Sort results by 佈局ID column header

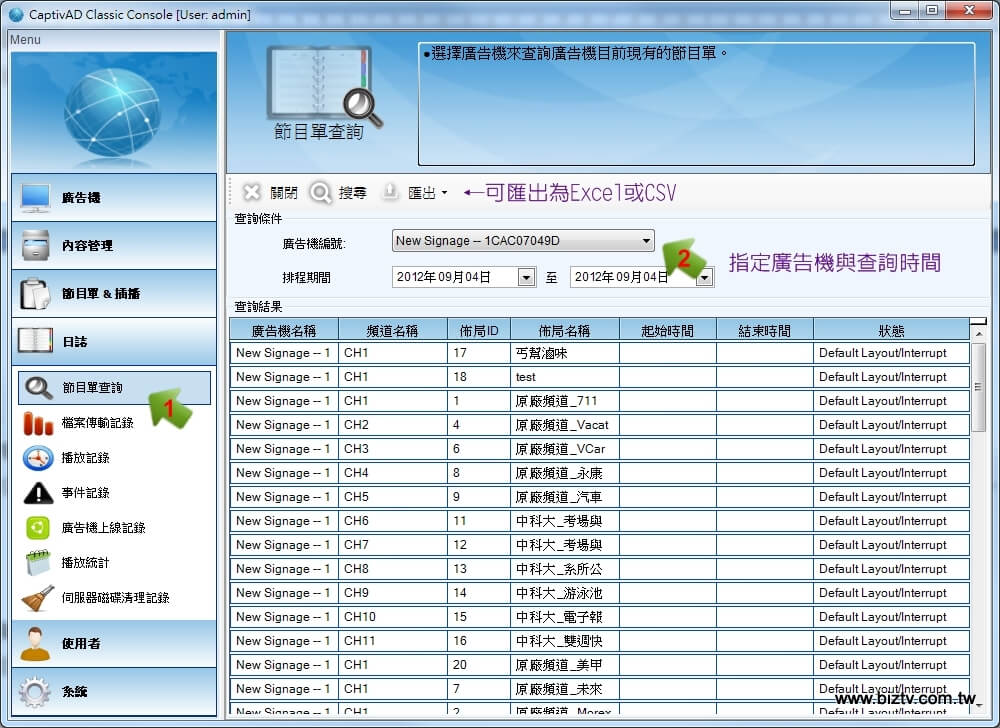pyautogui.click(x=478, y=331)
